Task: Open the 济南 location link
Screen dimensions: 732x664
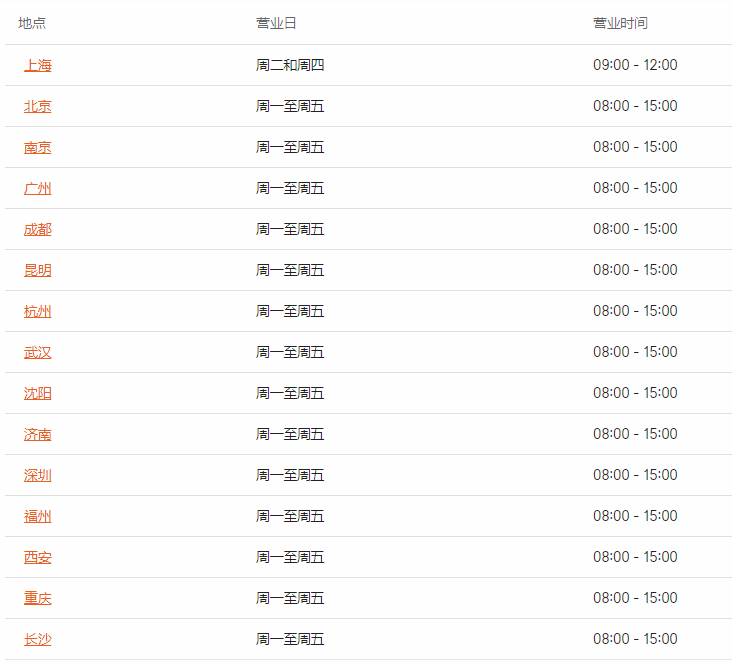Action: coord(37,435)
